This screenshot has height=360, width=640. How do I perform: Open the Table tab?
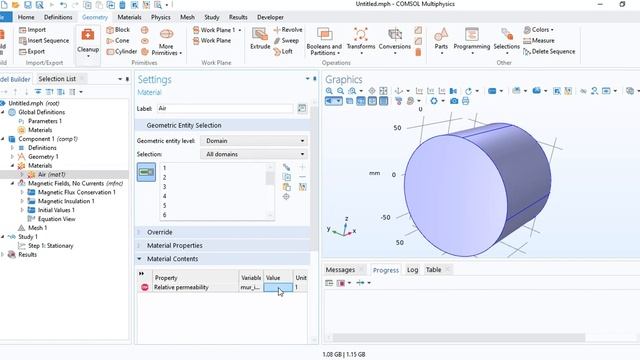[433, 270]
